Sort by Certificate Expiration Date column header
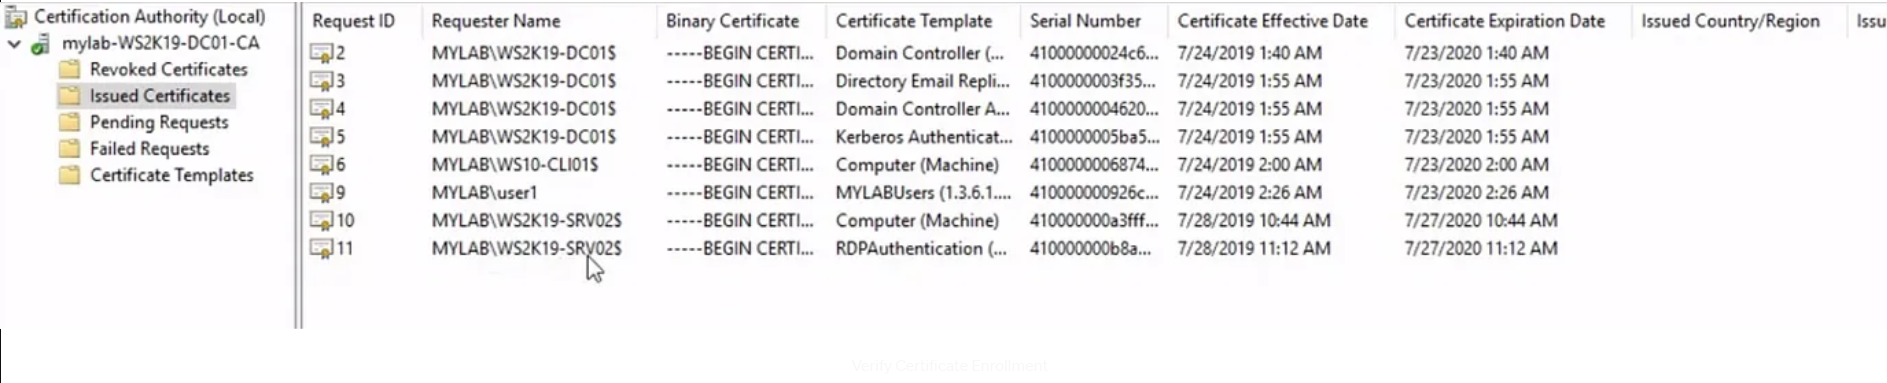Screen dimensions: 1887x383 (1504, 21)
